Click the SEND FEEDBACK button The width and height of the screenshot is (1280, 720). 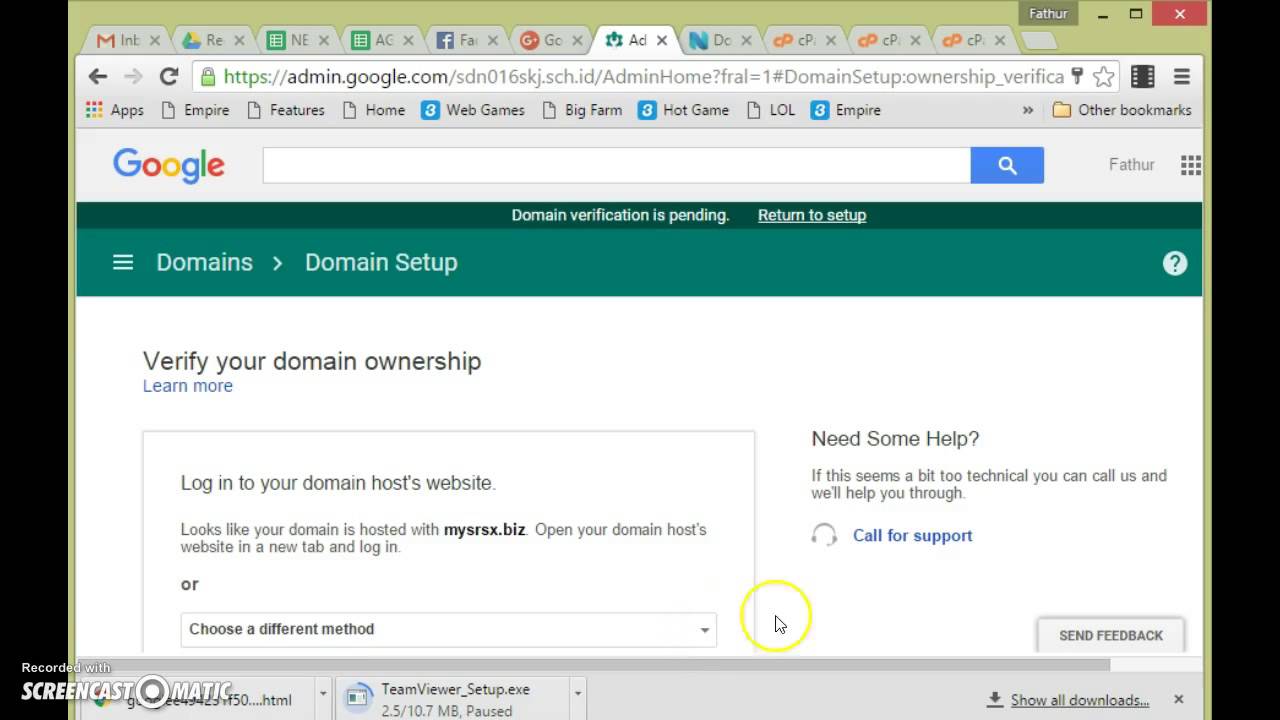point(1111,635)
